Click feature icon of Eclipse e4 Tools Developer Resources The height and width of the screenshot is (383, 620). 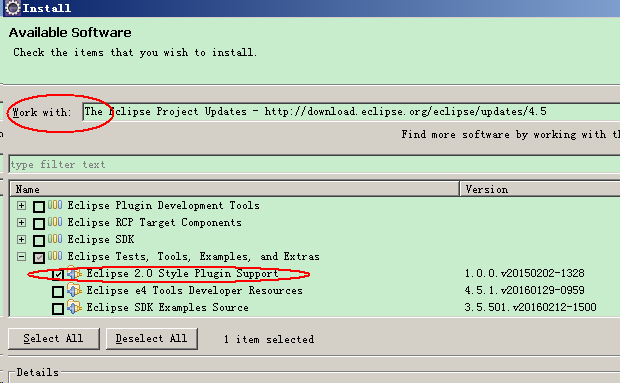coord(74,290)
